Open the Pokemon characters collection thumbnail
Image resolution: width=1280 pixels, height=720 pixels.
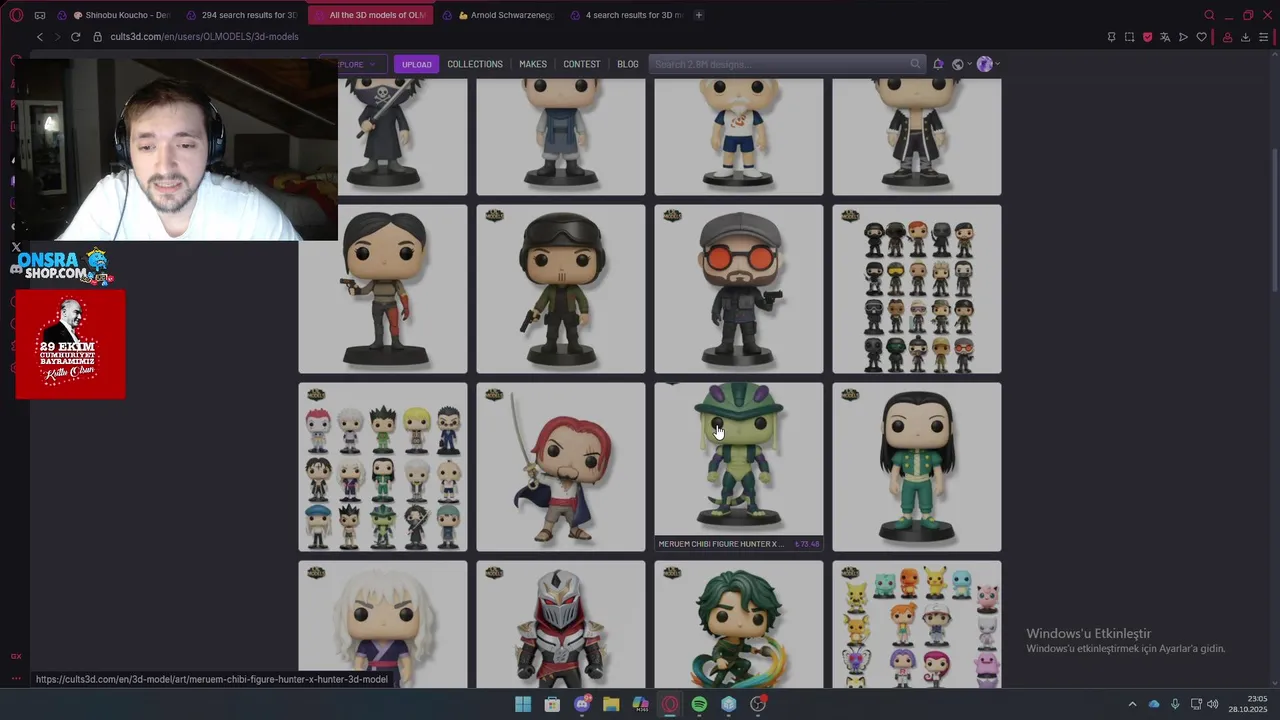pos(917,624)
